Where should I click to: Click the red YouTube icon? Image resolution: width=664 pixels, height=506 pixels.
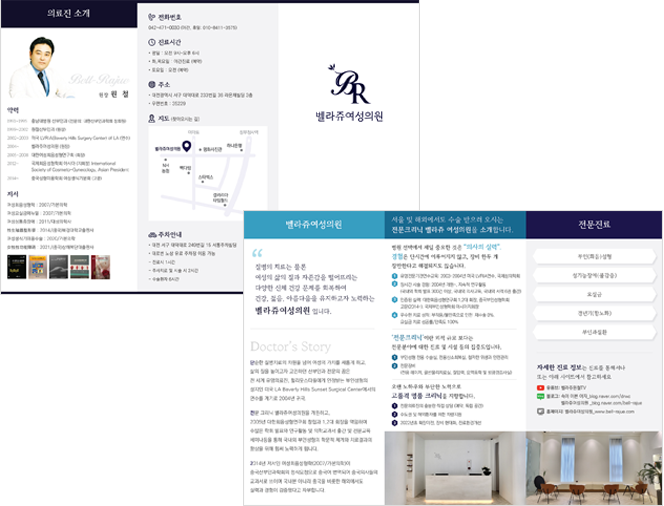pos(540,387)
